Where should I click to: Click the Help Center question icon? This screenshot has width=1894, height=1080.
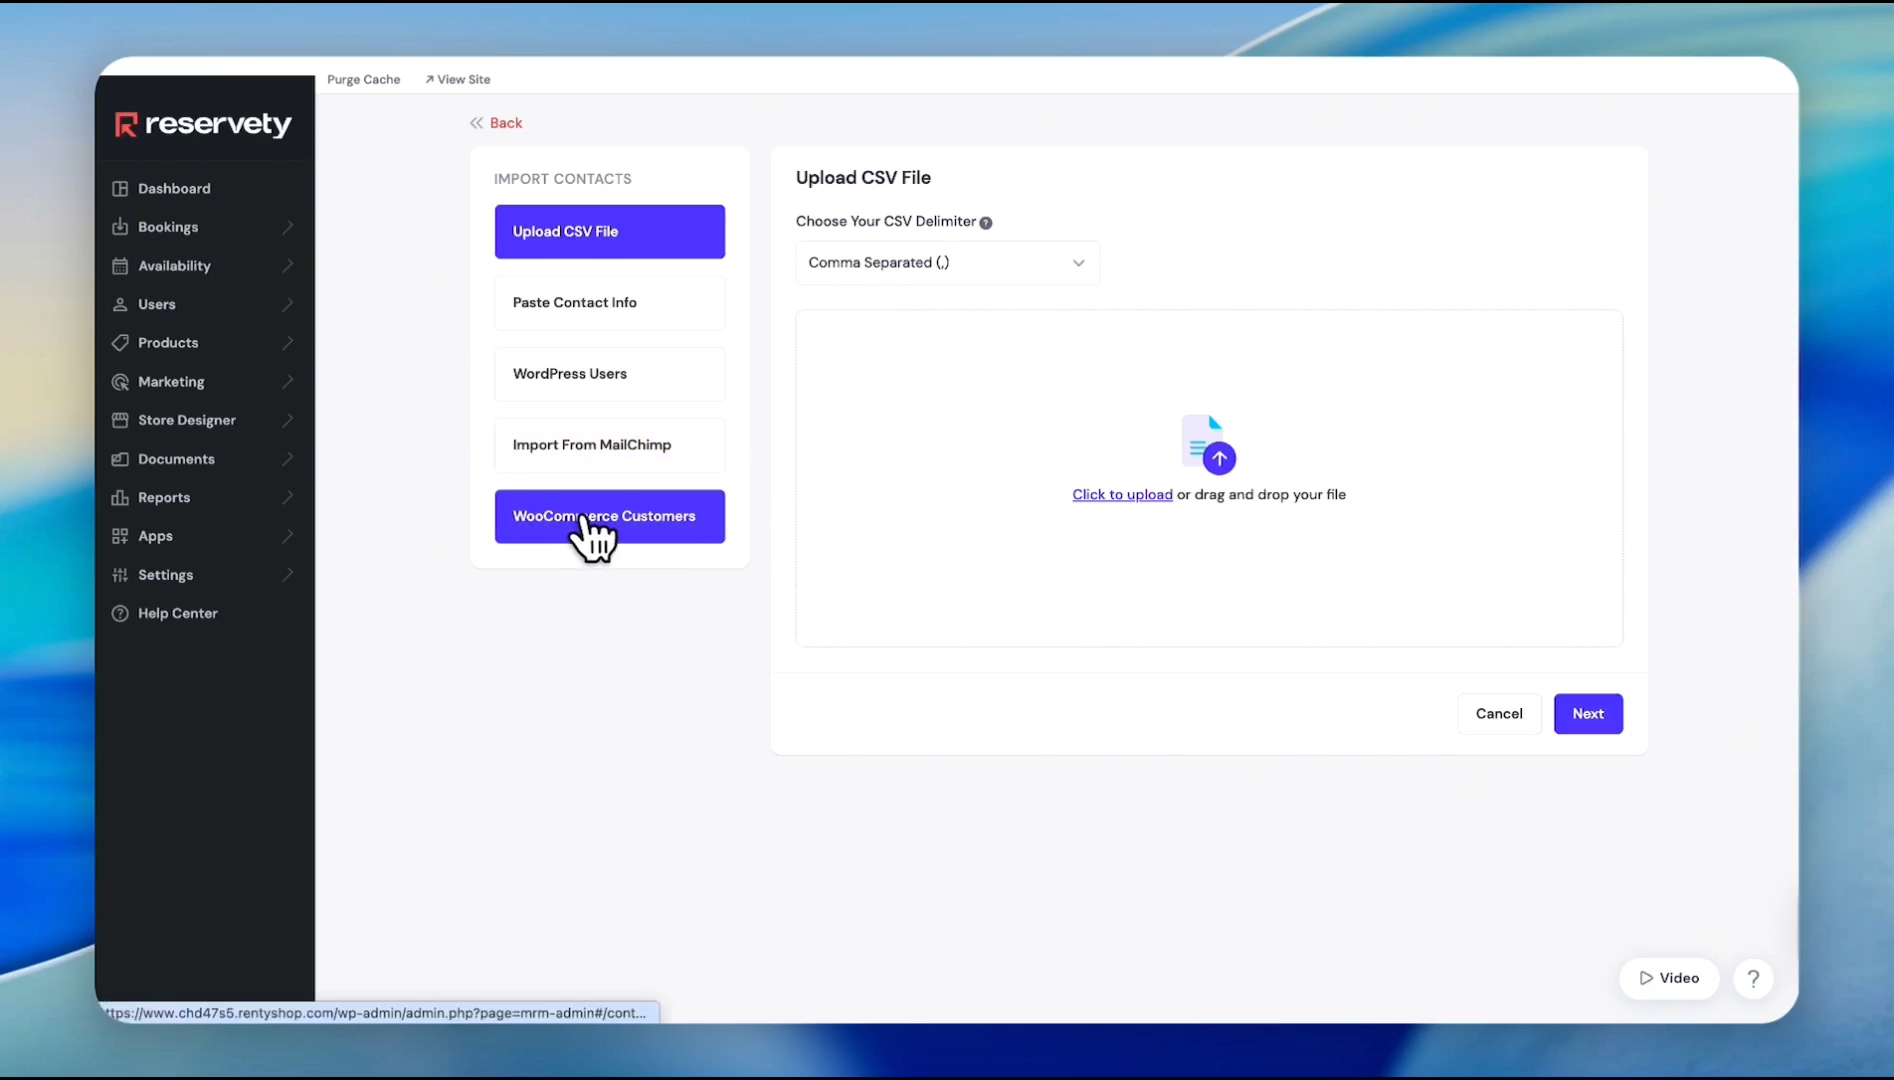tap(120, 613)
